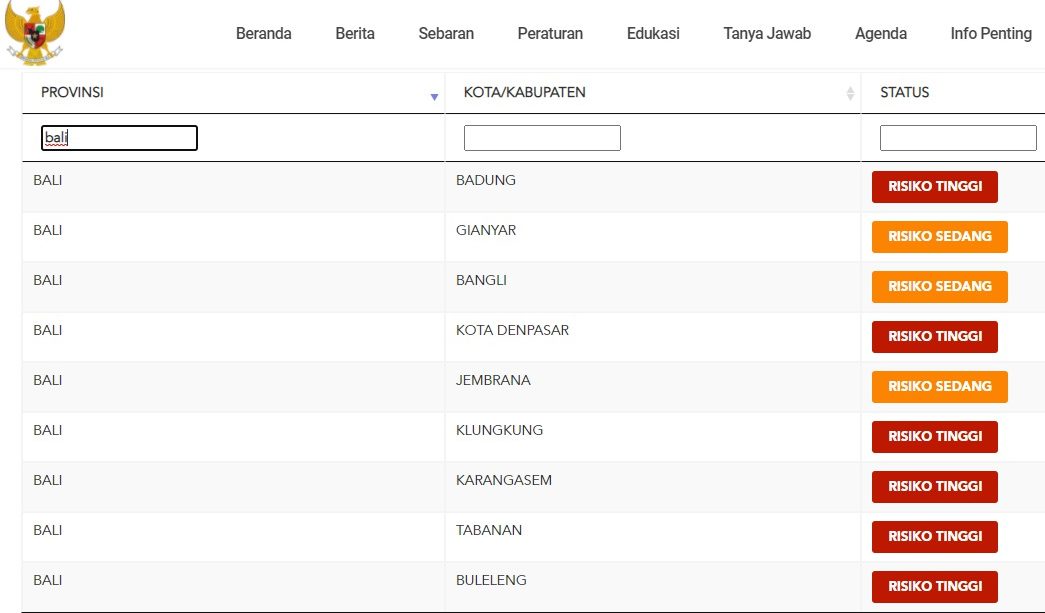Open the Beranda menu item
Image resolution: width=1045 pixels, height=613 pixels.
(264, 34)
